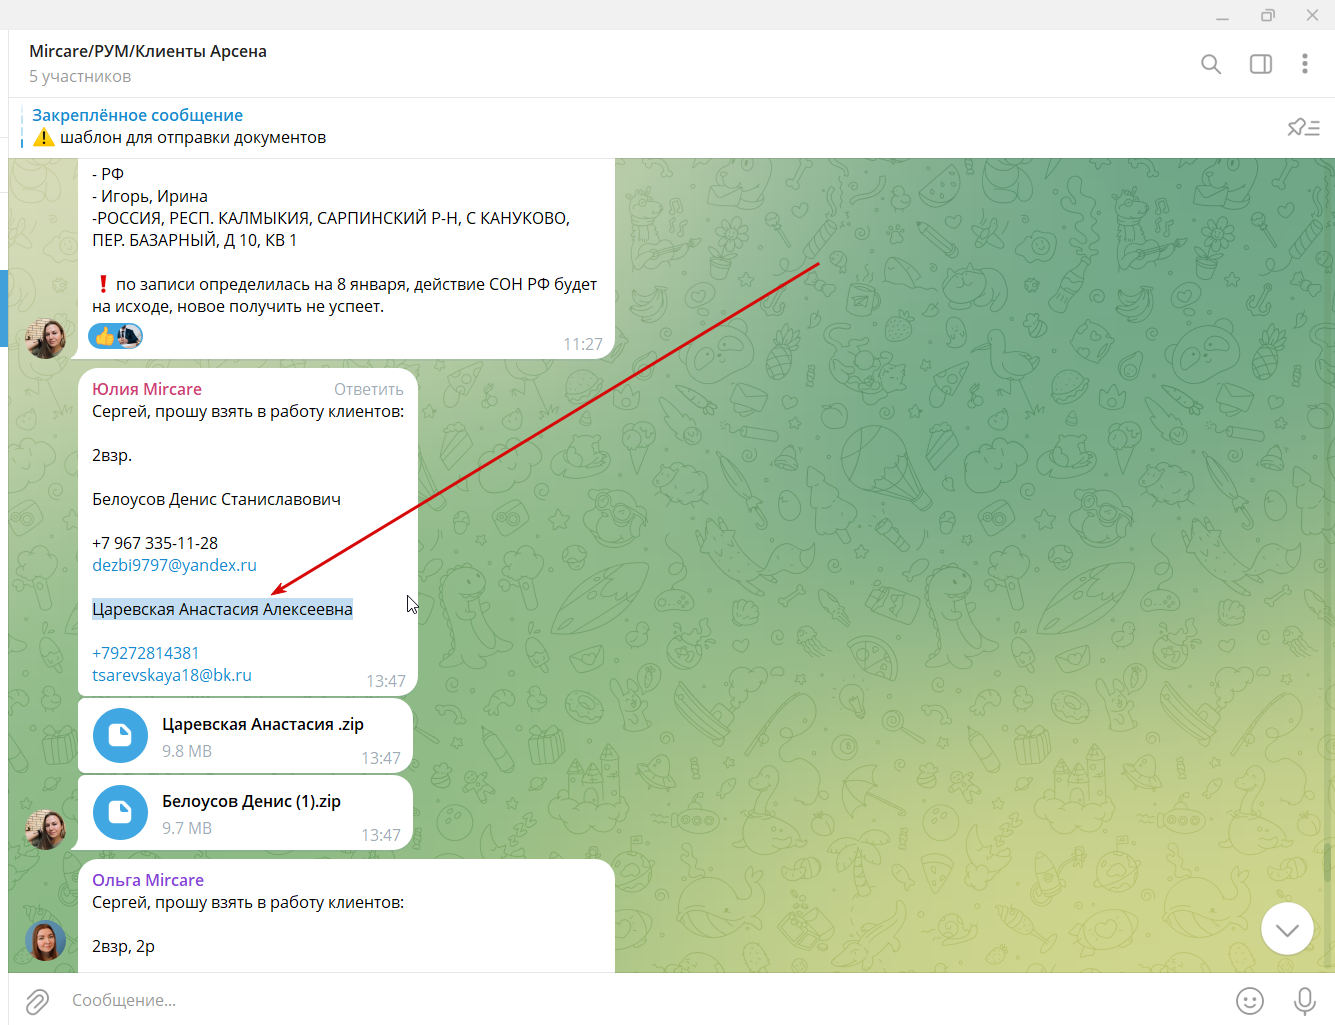Open sender name Юлия Mircare
Viewport: 1335px width, 1025px height.
[x=147, y=389]
